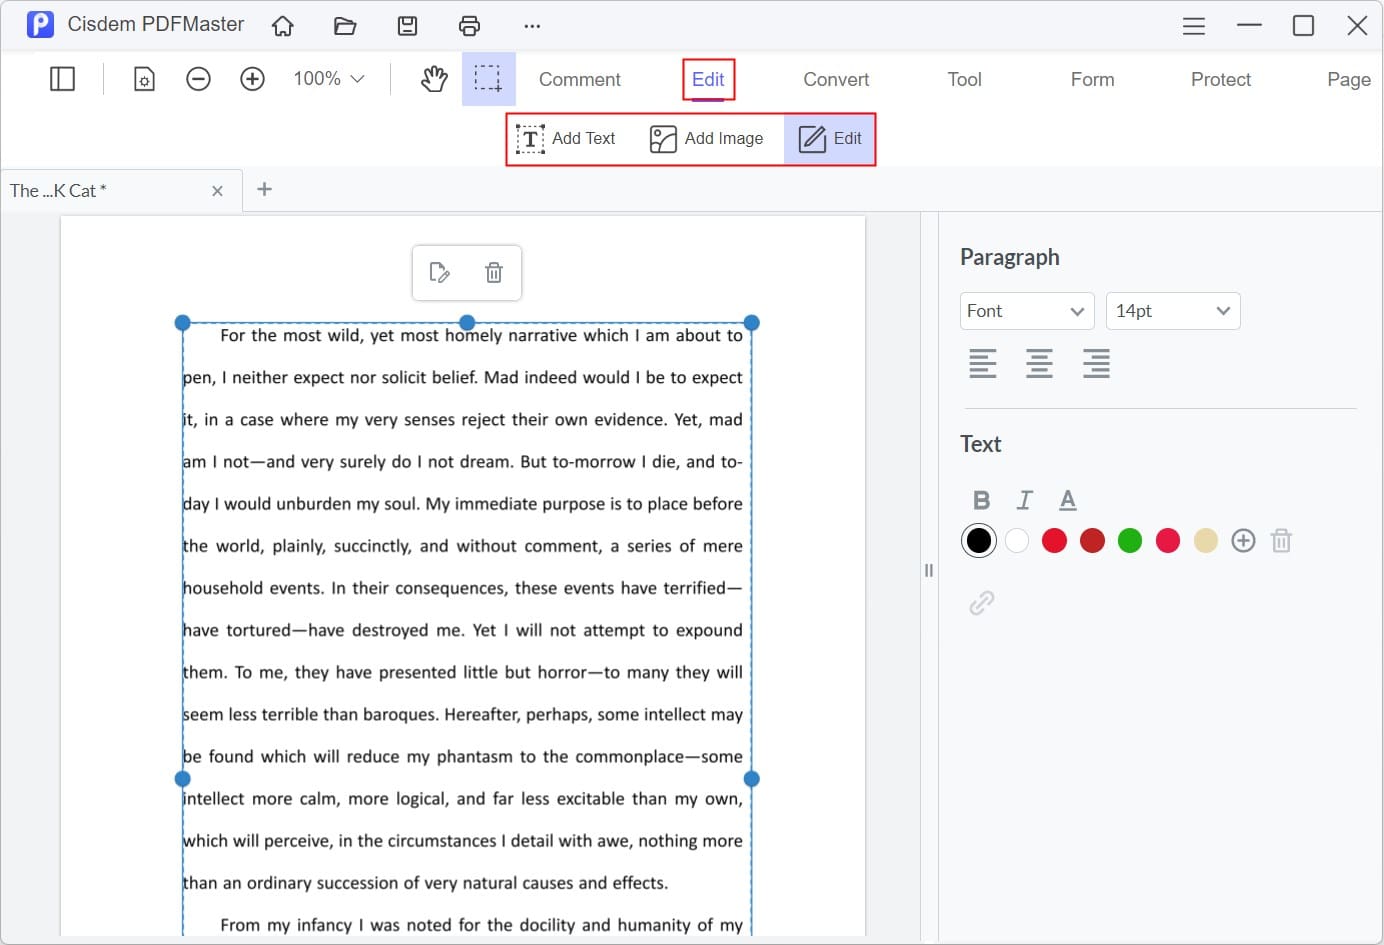
Task: Delete text block using floating trash icon
Action: [x=494, y=273]
